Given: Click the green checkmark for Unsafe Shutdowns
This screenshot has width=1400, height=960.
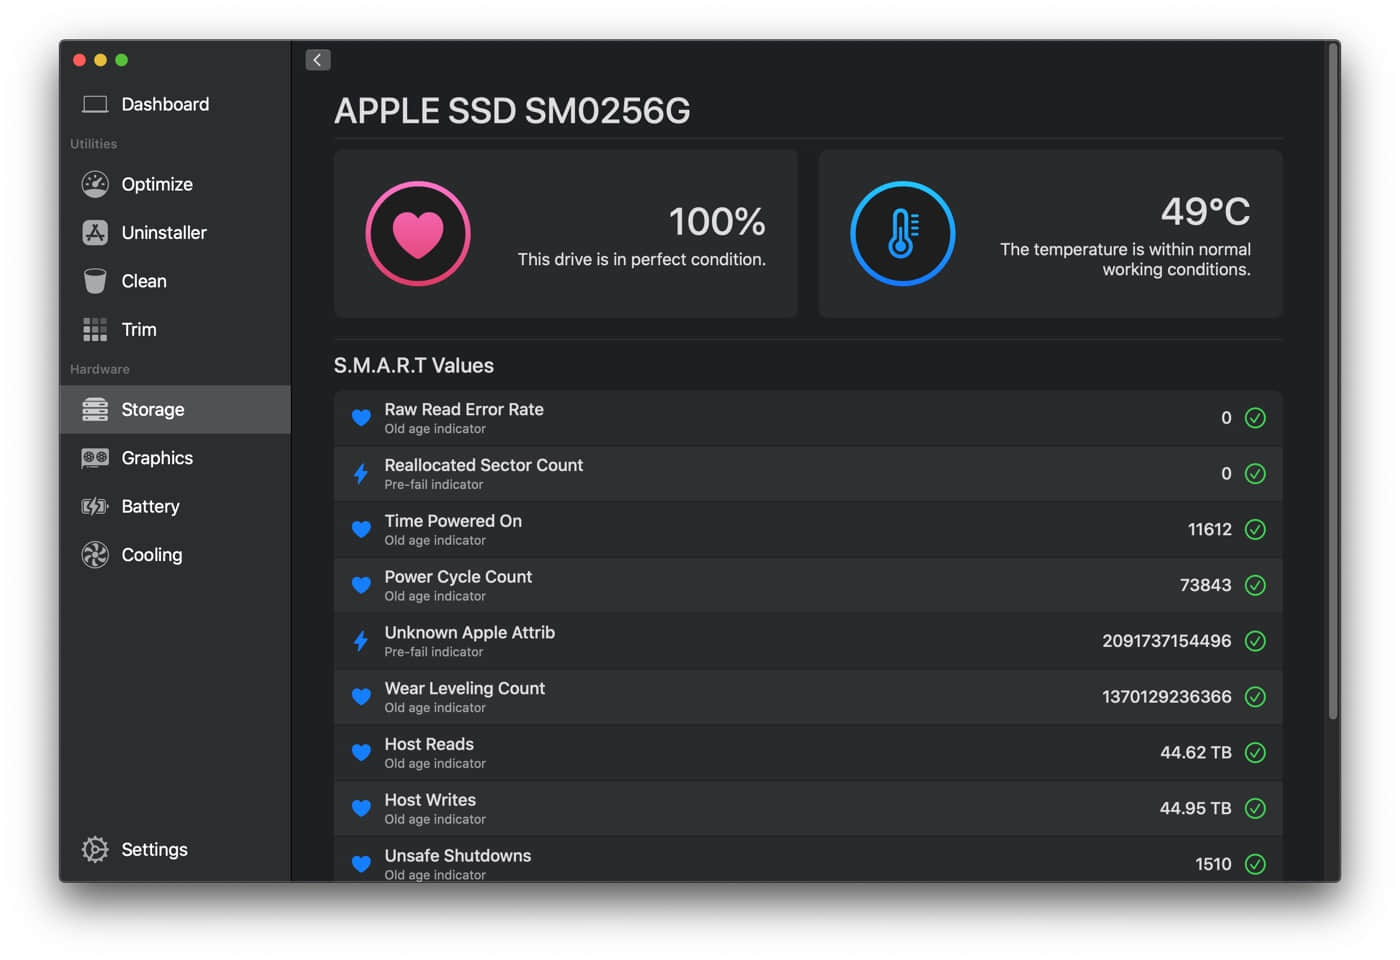Looking at the screenshot, I should (1255, 864).
